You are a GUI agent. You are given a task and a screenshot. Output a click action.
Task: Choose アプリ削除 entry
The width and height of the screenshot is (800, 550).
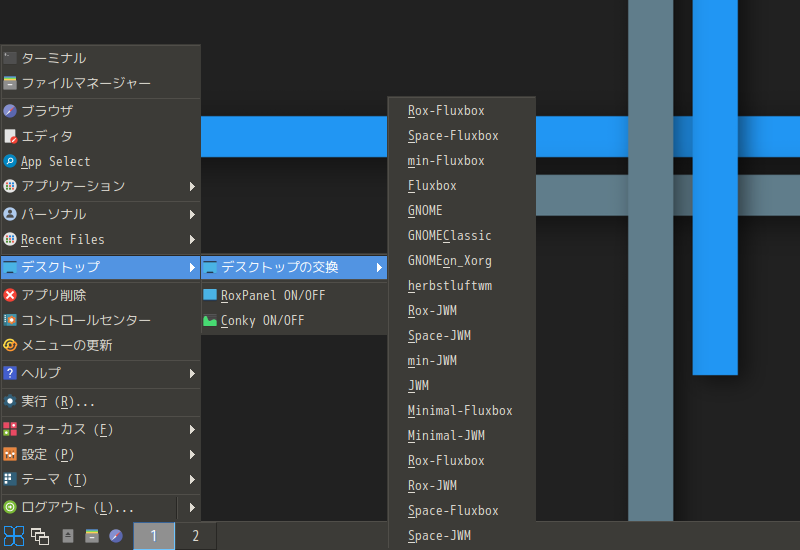(x=101, y=295)
